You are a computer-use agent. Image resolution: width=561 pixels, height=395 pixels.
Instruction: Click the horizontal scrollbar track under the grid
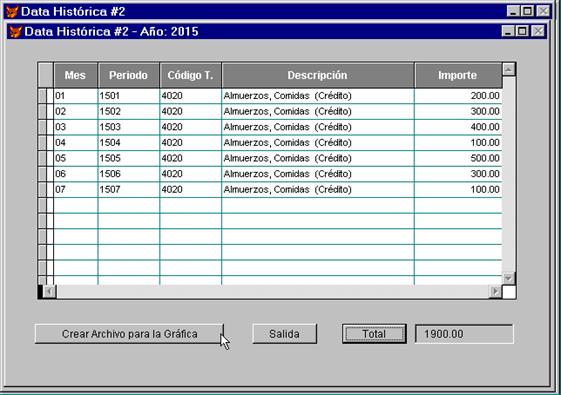tap(273, 292)
